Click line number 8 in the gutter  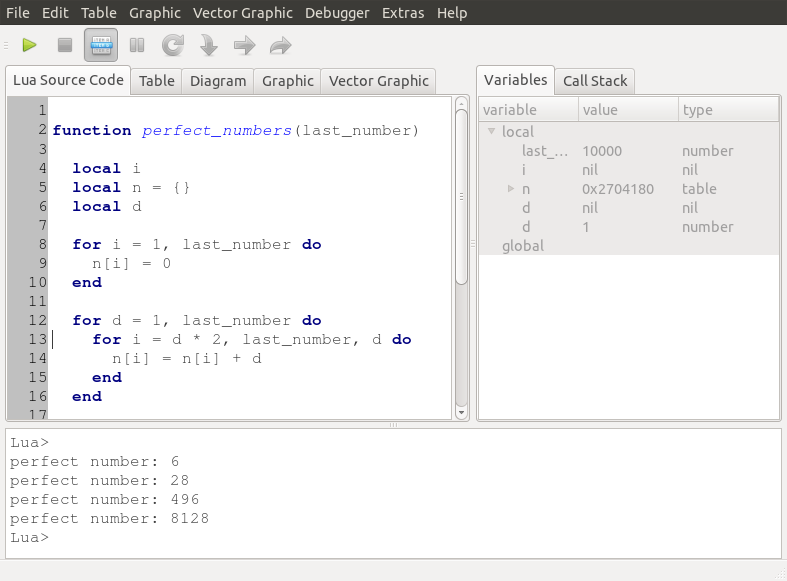[x=43, y=244]
